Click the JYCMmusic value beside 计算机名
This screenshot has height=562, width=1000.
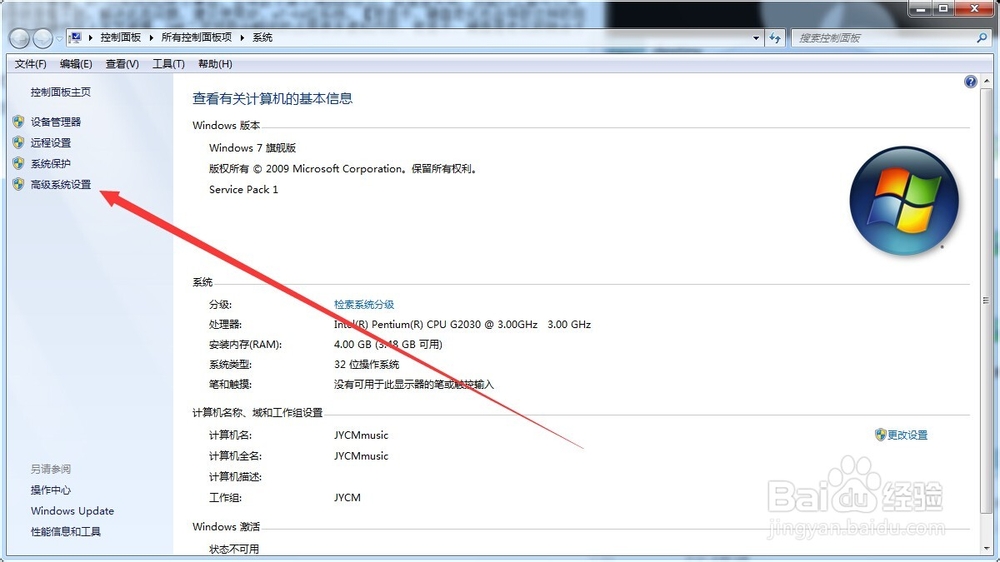[x=361, y=435]
